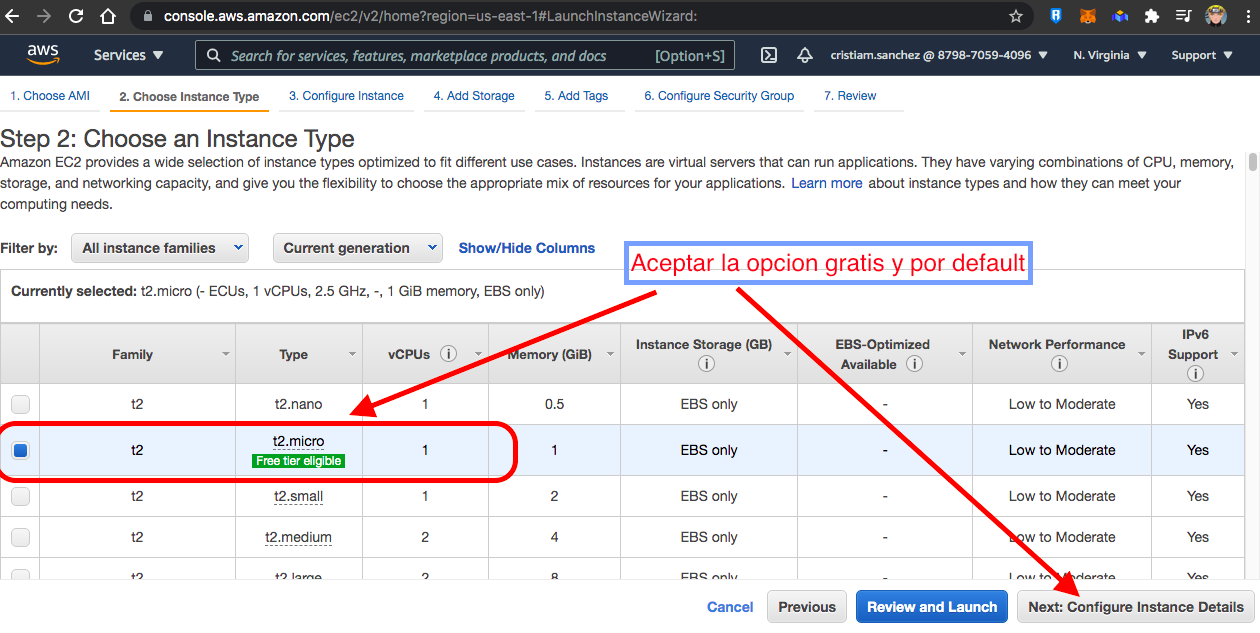
Task: Uncheck the selected t2.micro checkbox
Action: (20, 450)
